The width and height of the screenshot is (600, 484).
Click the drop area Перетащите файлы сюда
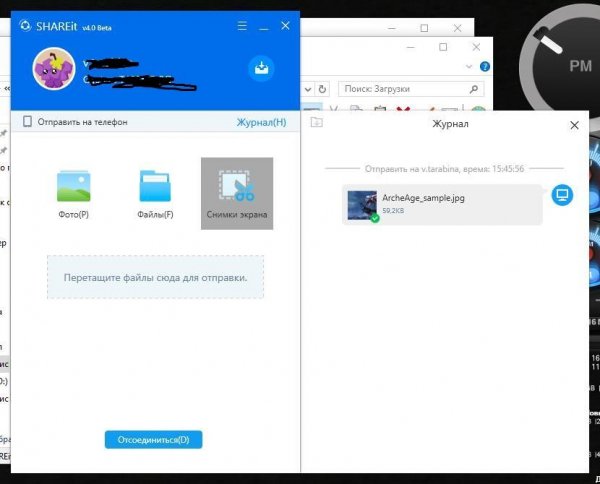[155, 277]
